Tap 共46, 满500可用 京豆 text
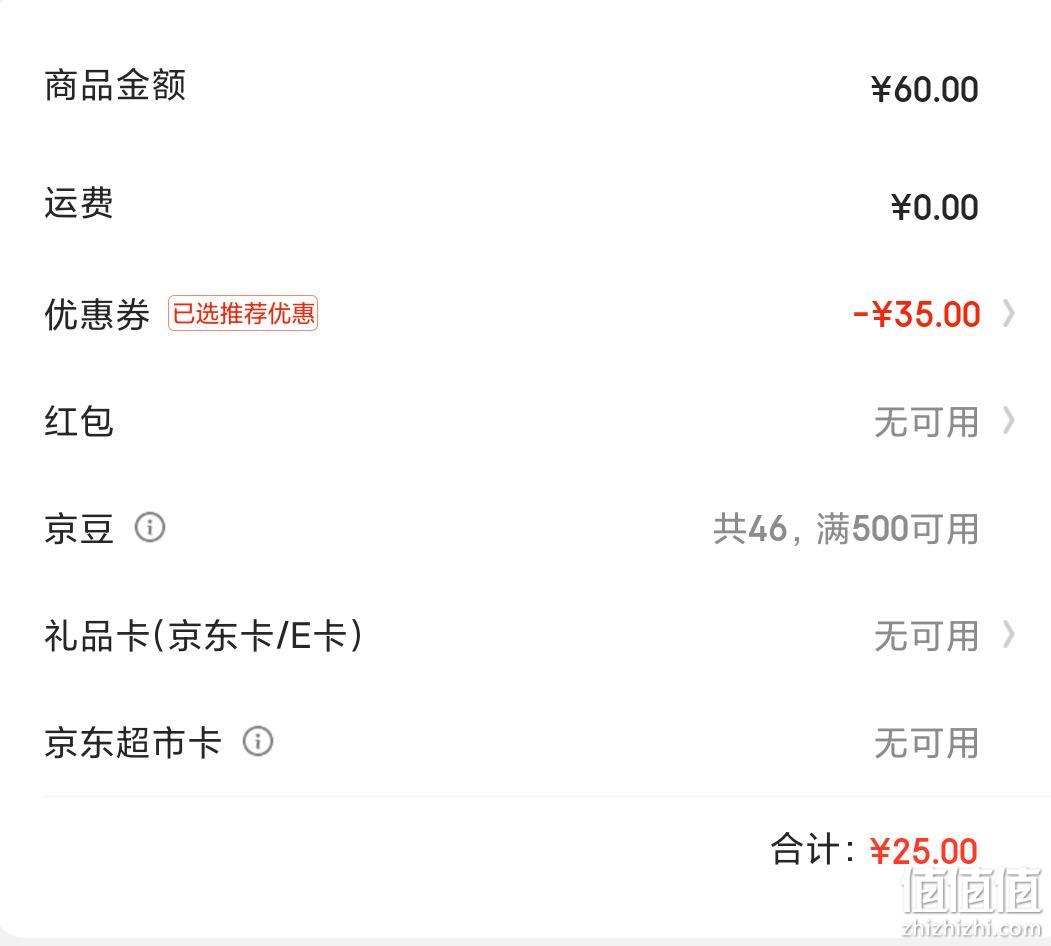 point(846,529)
